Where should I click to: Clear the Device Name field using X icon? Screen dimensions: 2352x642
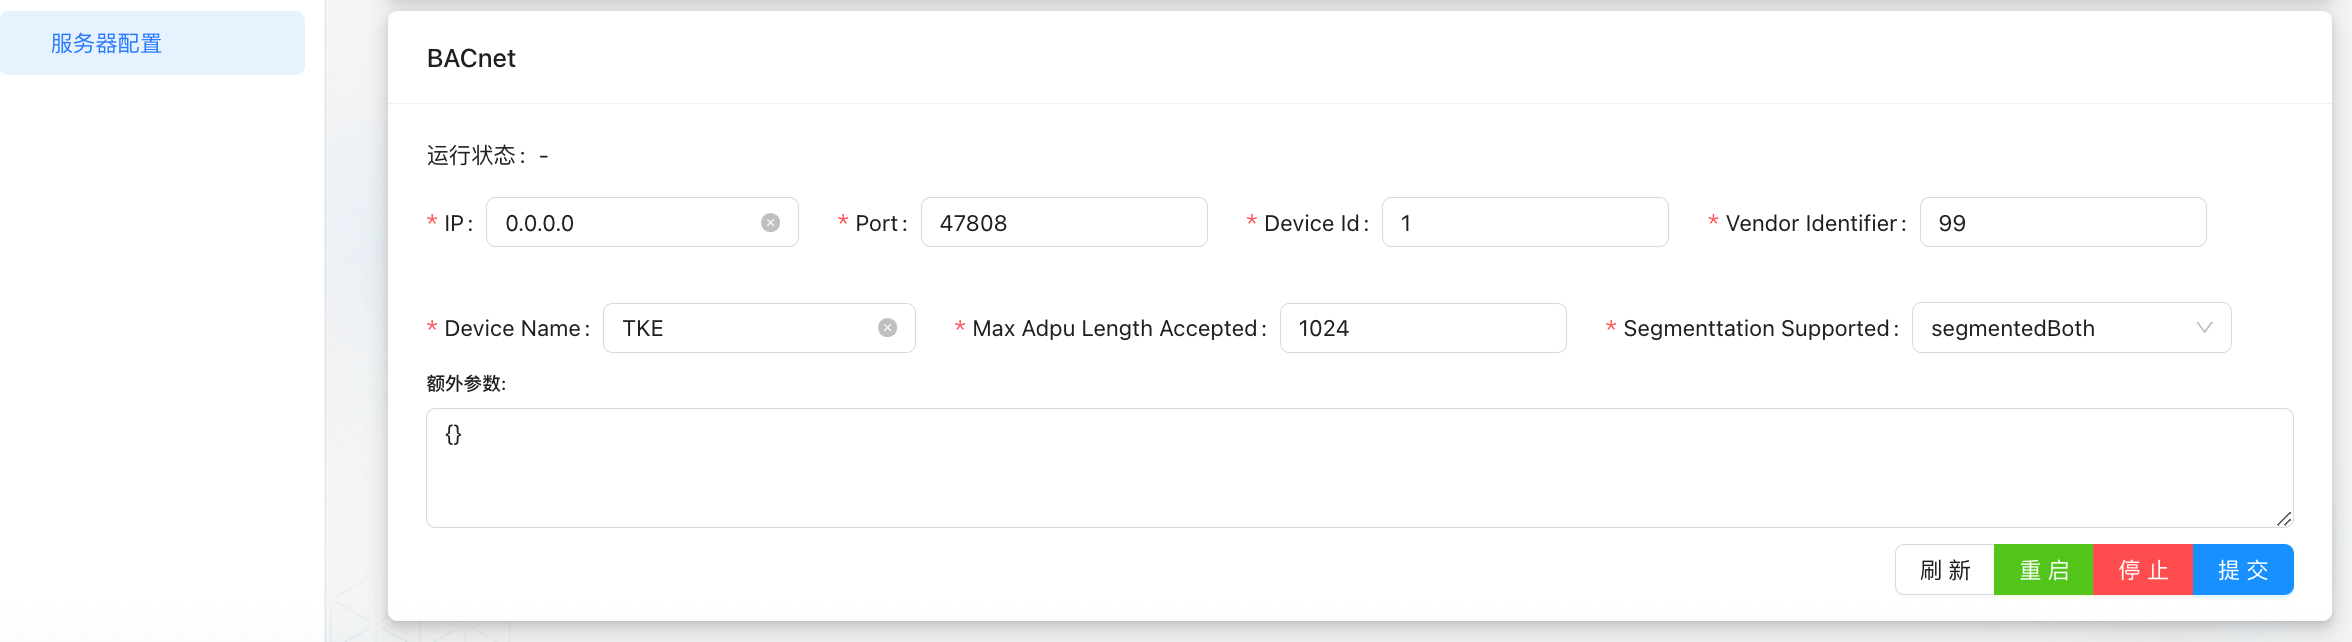[887, 328]
